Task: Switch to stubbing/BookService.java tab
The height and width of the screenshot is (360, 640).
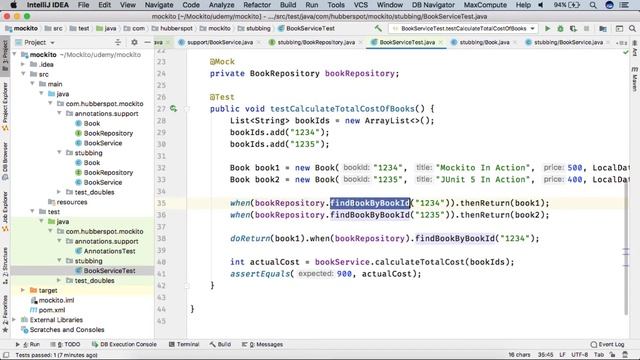Action: pos(568,42)
